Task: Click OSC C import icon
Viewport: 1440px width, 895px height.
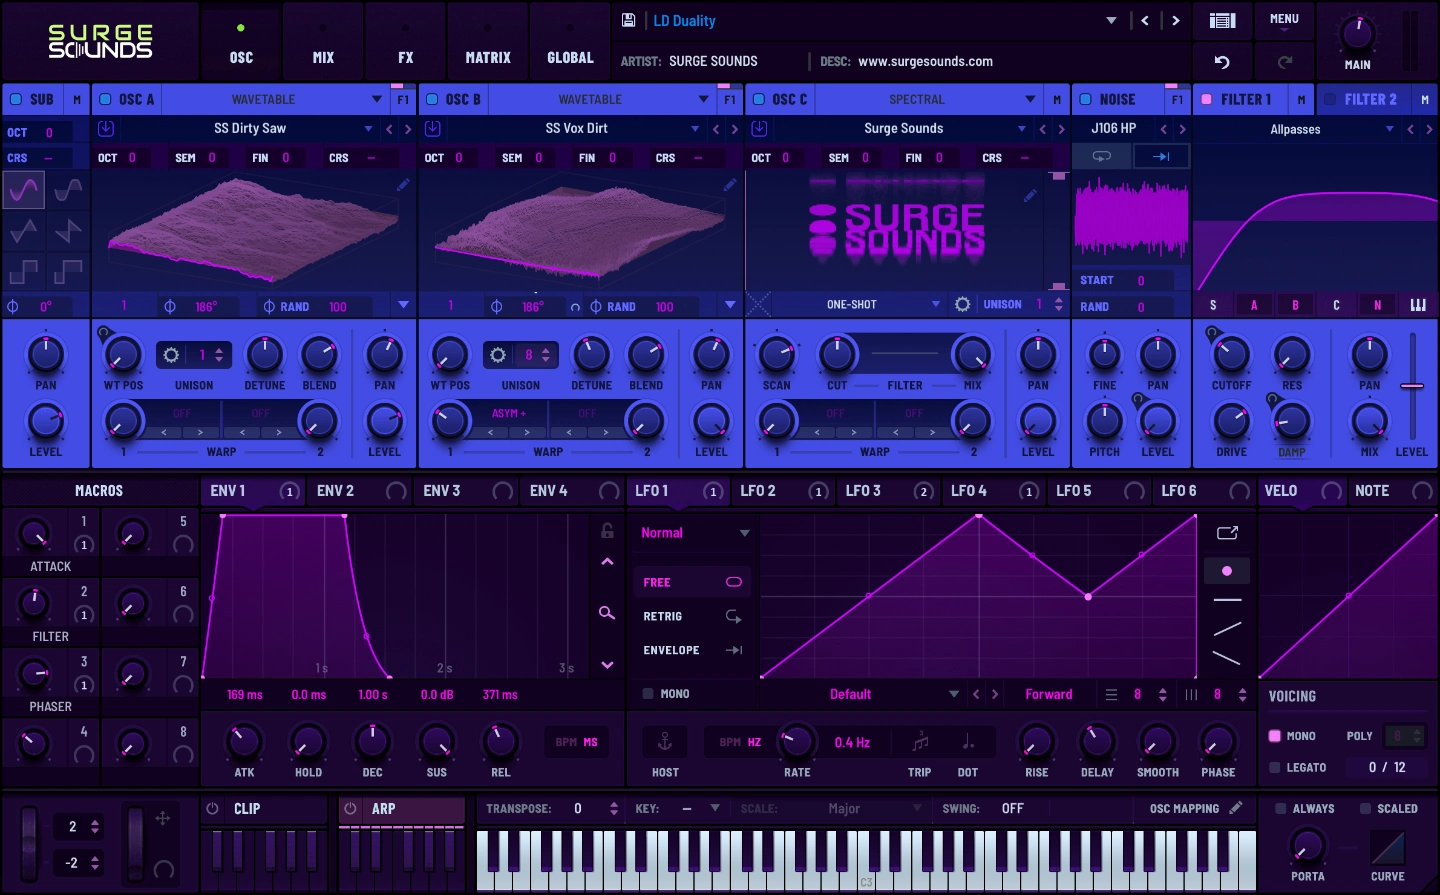Action: click(x=759, y=129)
